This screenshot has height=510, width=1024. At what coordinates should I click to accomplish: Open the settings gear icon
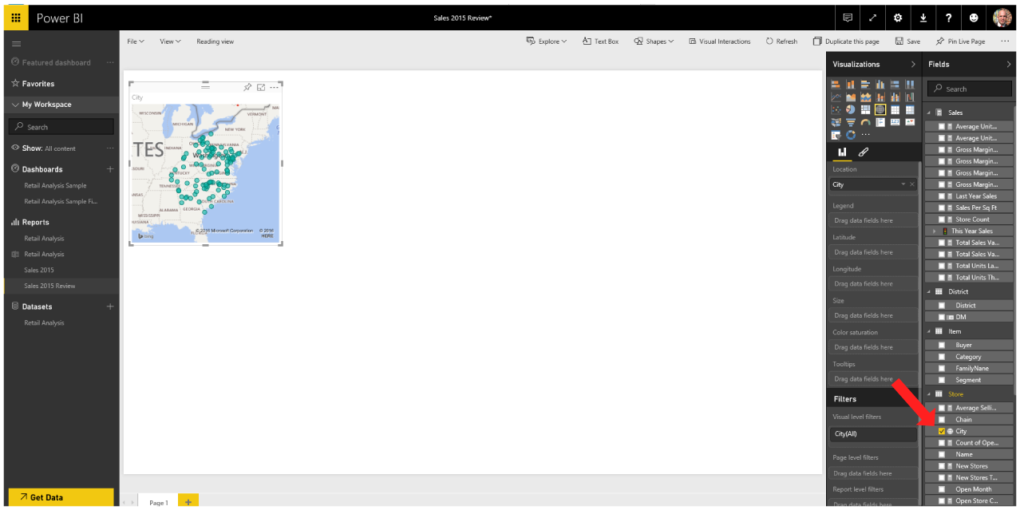click(x=898, y=18)
